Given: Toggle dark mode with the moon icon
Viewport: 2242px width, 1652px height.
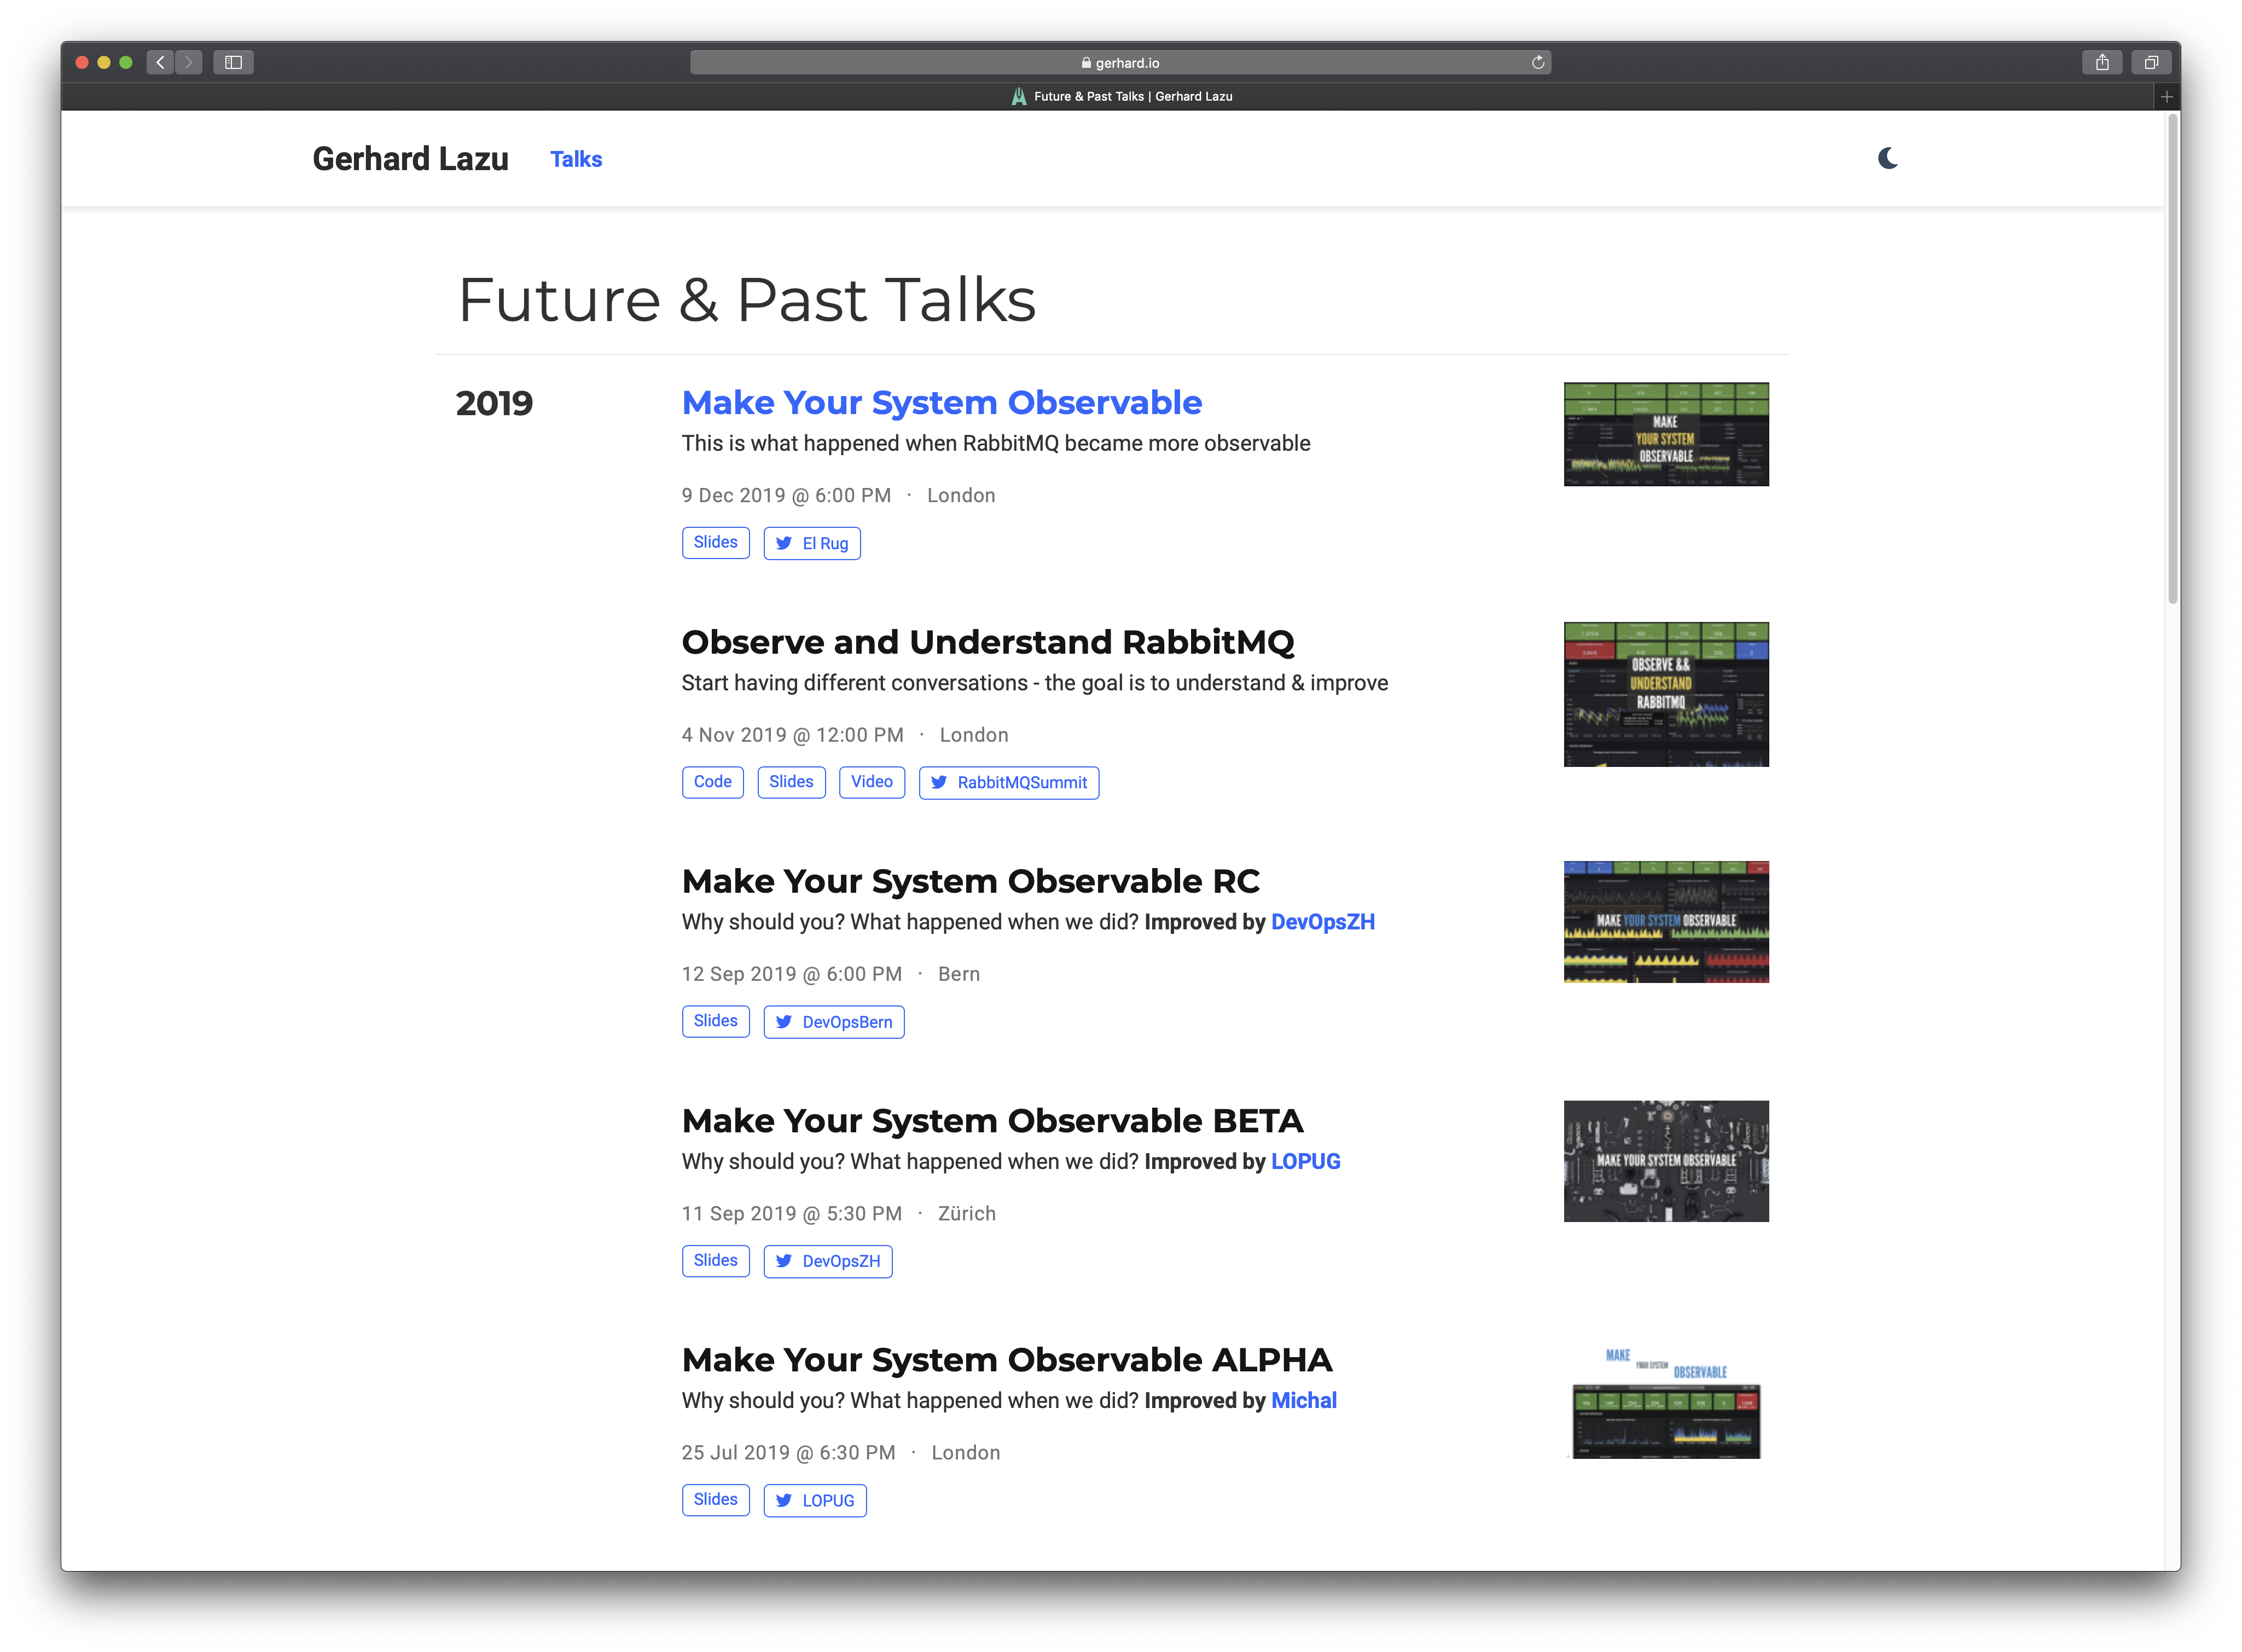Looking at the screenshot, I should coord(1887,158).
